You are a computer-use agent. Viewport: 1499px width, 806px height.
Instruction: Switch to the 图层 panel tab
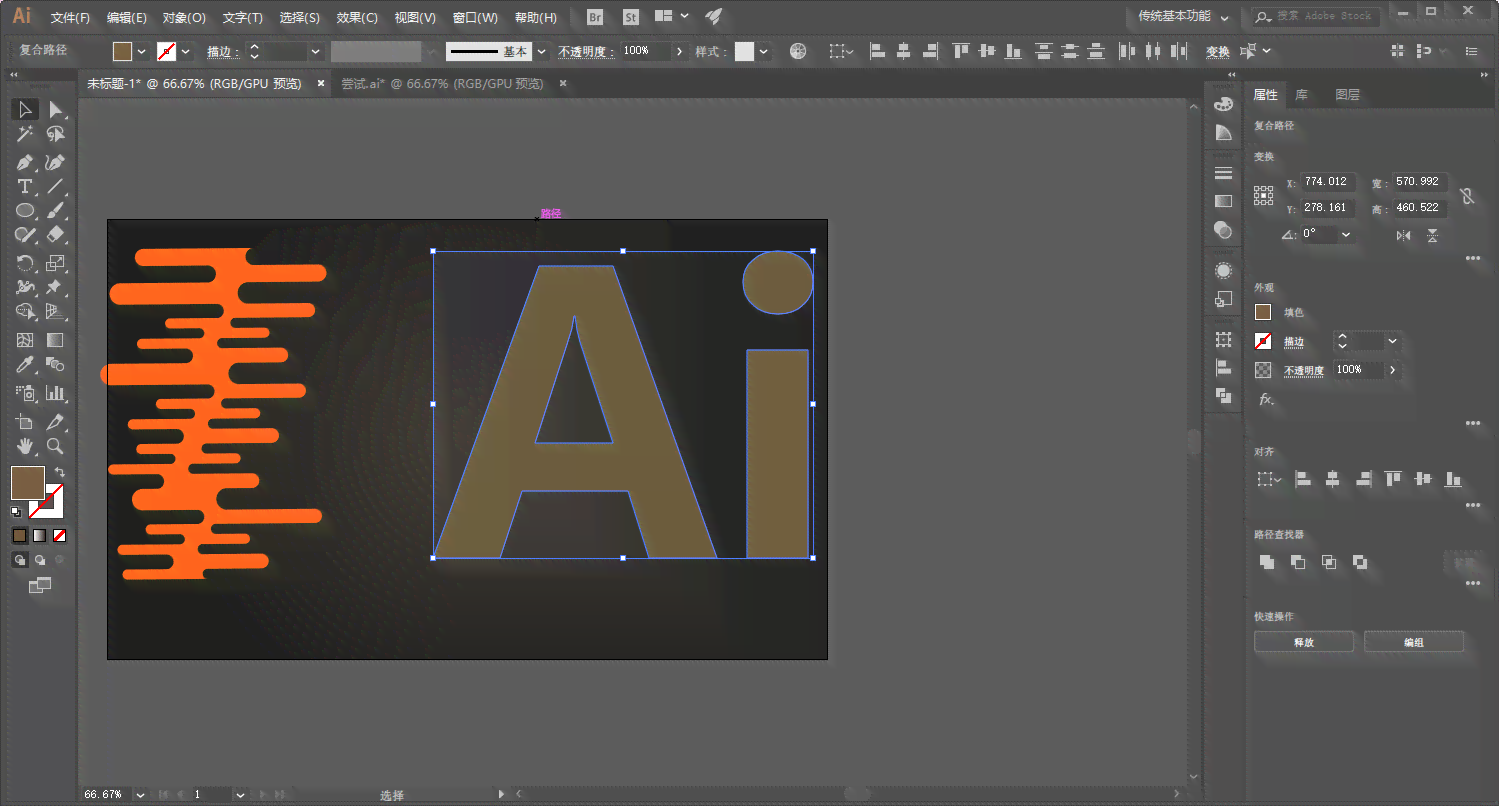[1347, 95]
